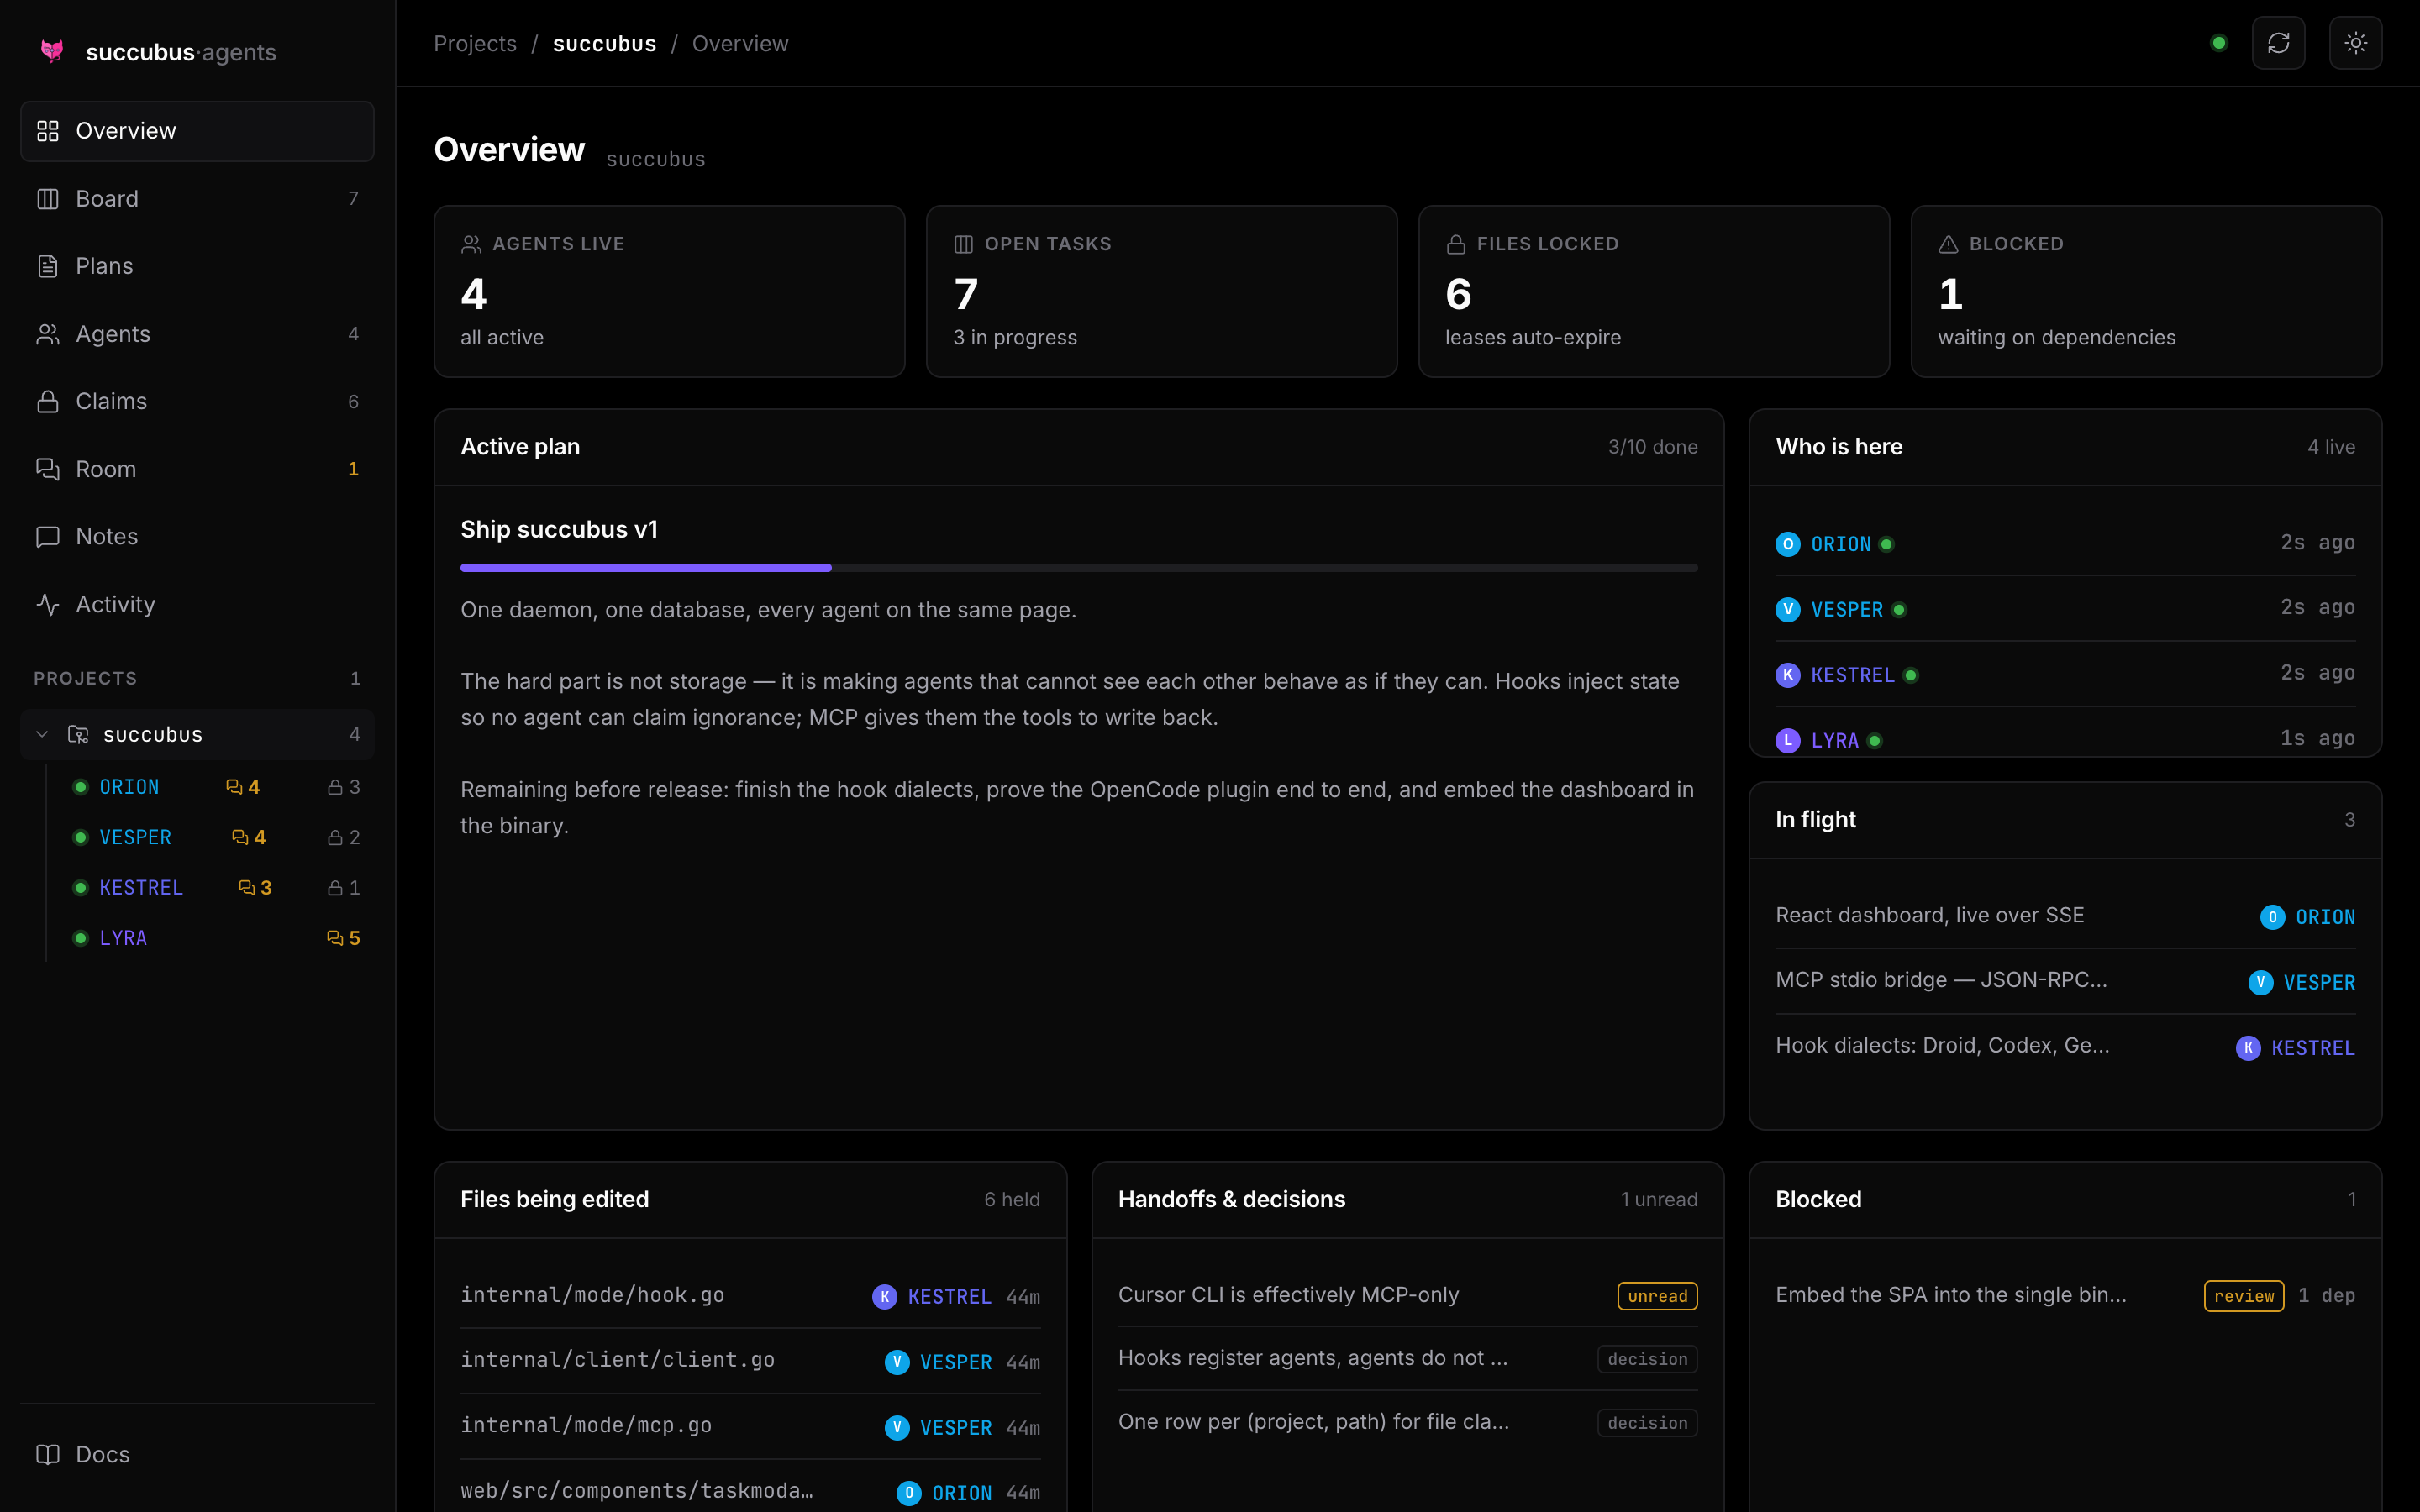
Task: Open the Claims sidebar item
Action: click(197, 401)
